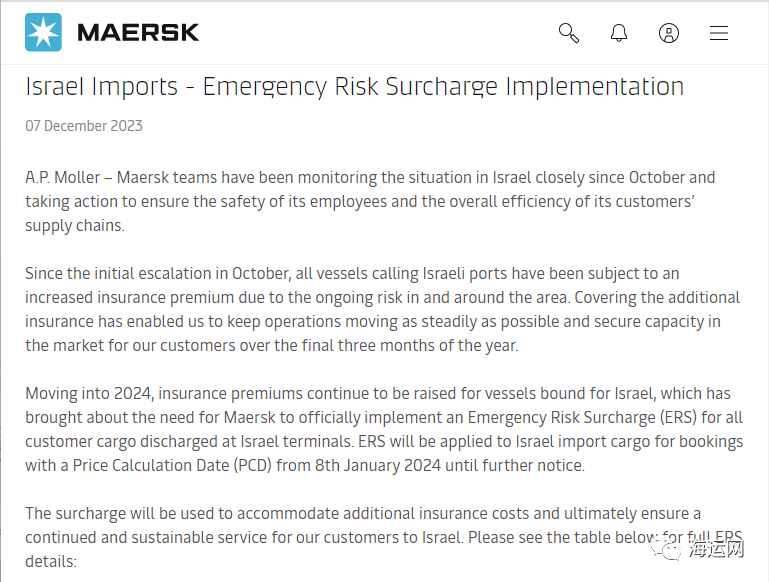Open the user account icon
This screenshot has height=582, width=769.
[669, 33]
